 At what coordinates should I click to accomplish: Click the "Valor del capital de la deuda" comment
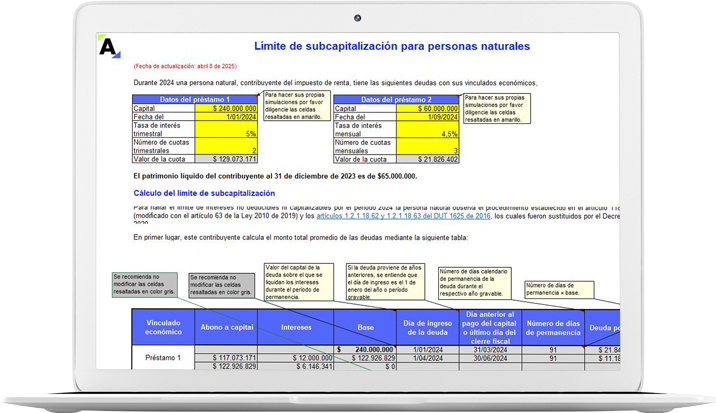tap(299, 281)
